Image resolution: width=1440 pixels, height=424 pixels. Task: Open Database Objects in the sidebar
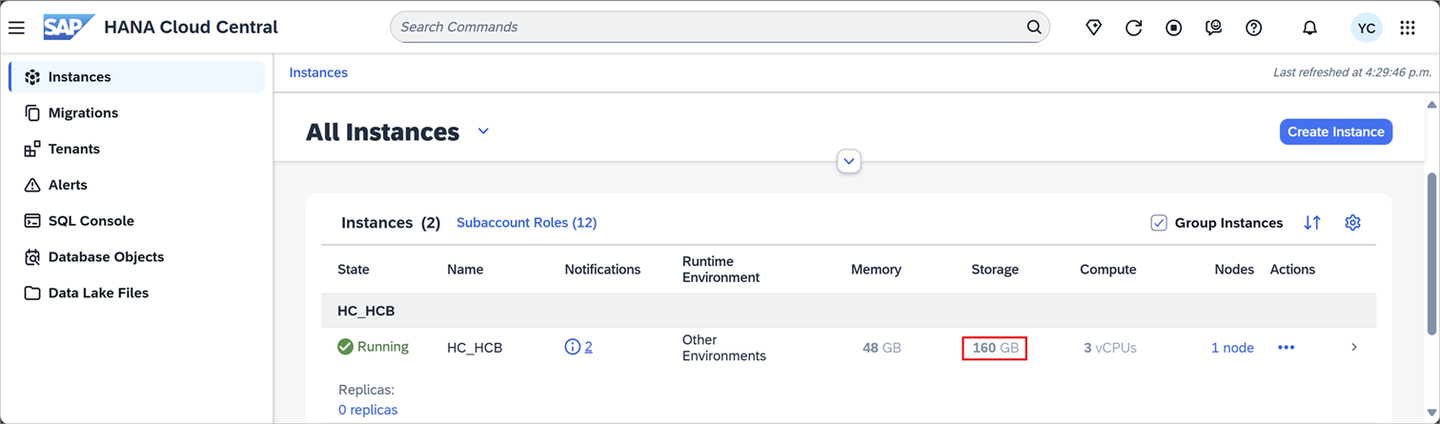tap(137, 257)
